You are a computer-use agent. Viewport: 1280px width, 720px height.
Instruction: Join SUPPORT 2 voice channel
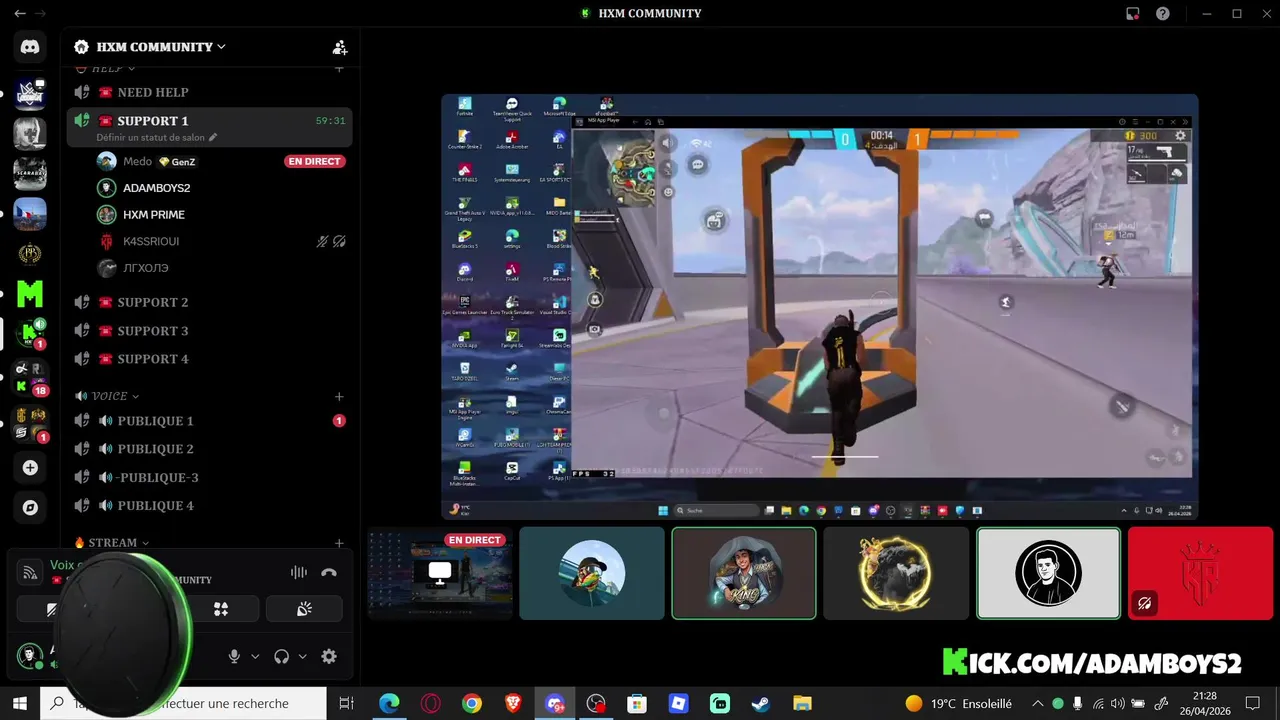[x=209, y=302]
